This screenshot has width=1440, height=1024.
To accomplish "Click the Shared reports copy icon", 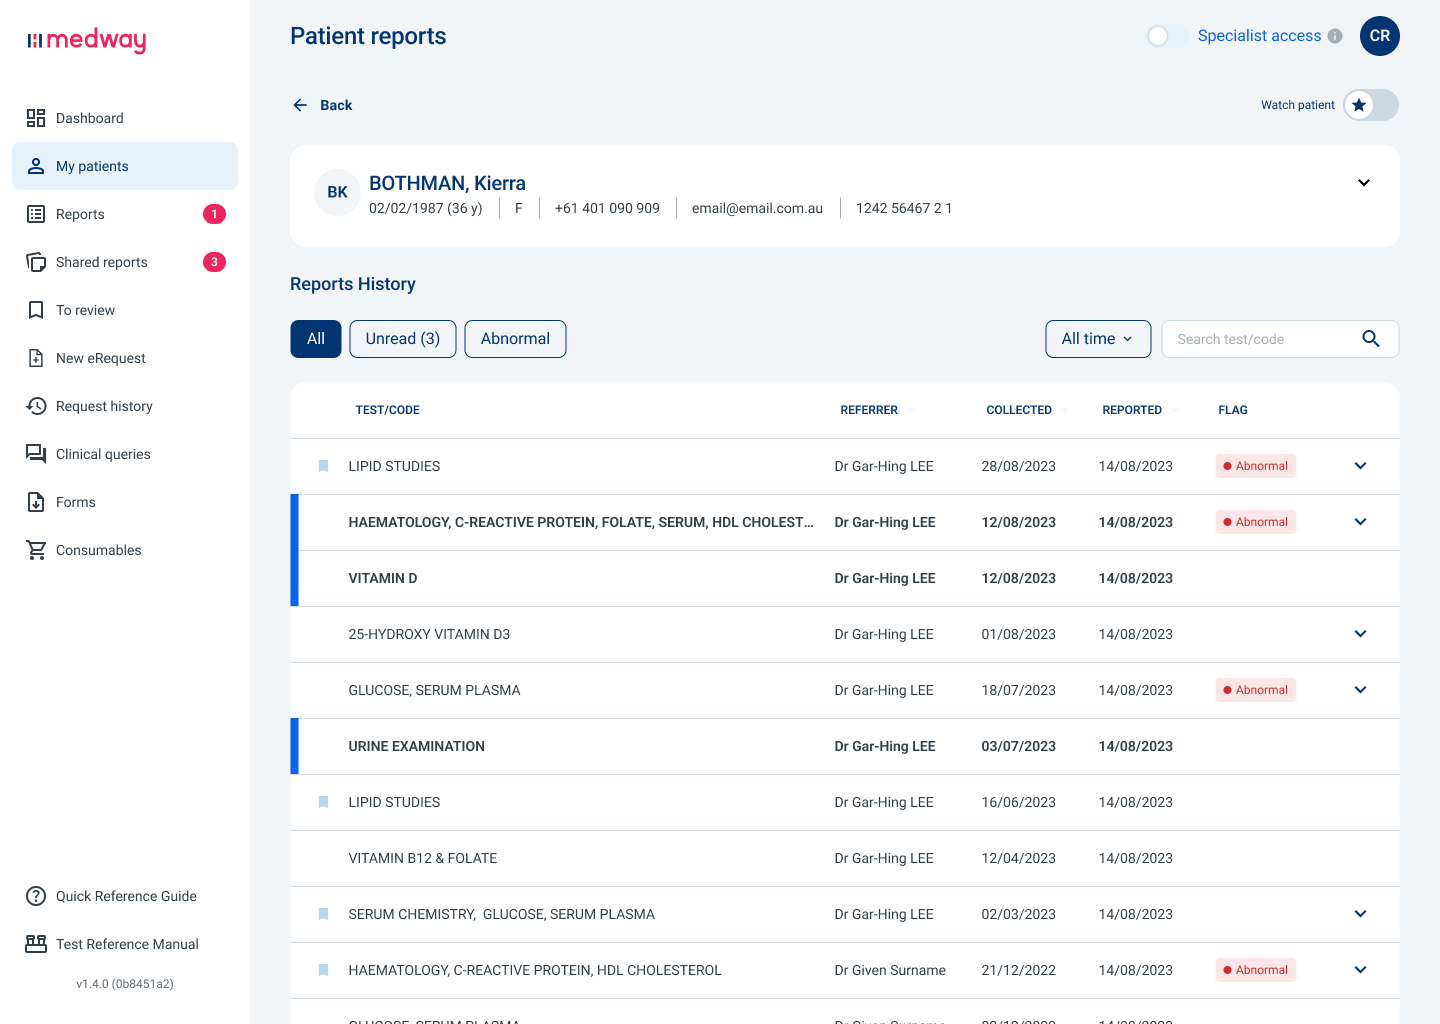I will [36, 262].
